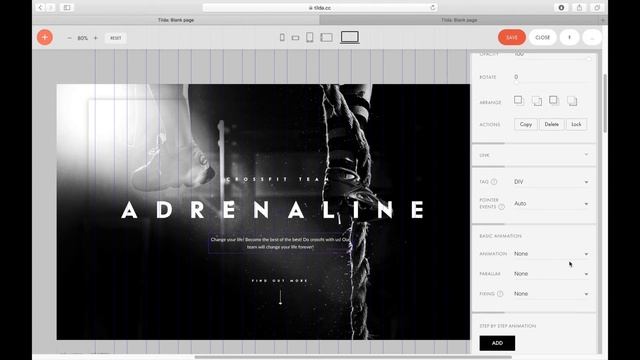
Task: Open the Tag dropdown showing DIV
Action: coord(551,182)
